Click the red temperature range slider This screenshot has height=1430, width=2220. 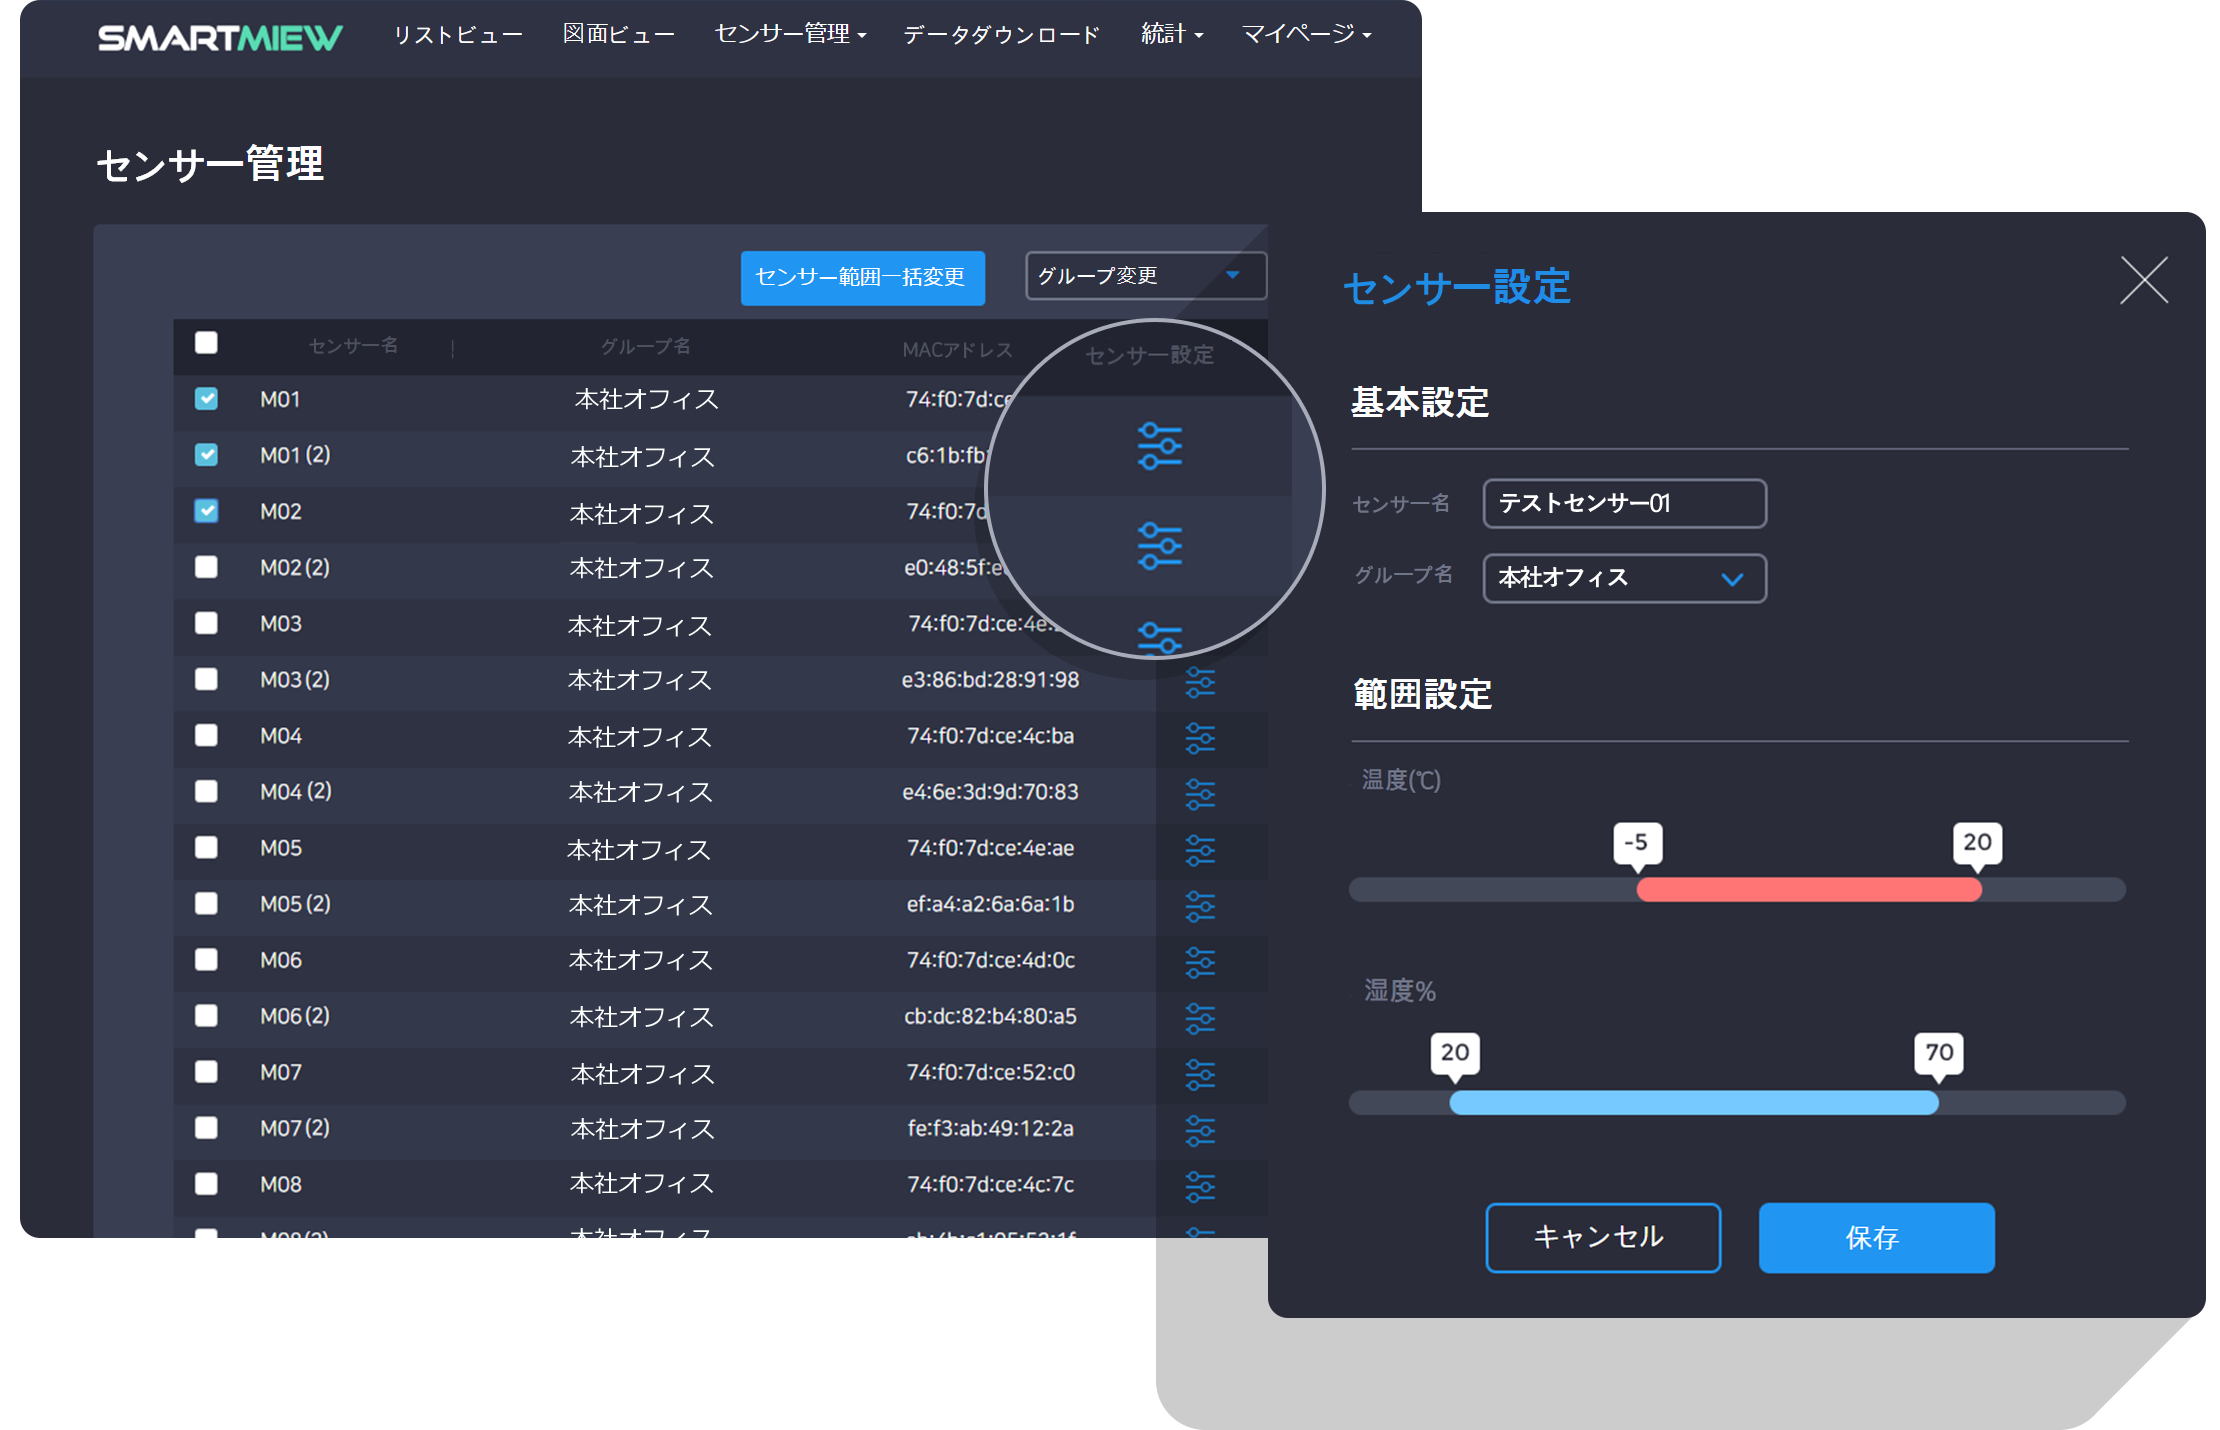(x=1808, y=889)
